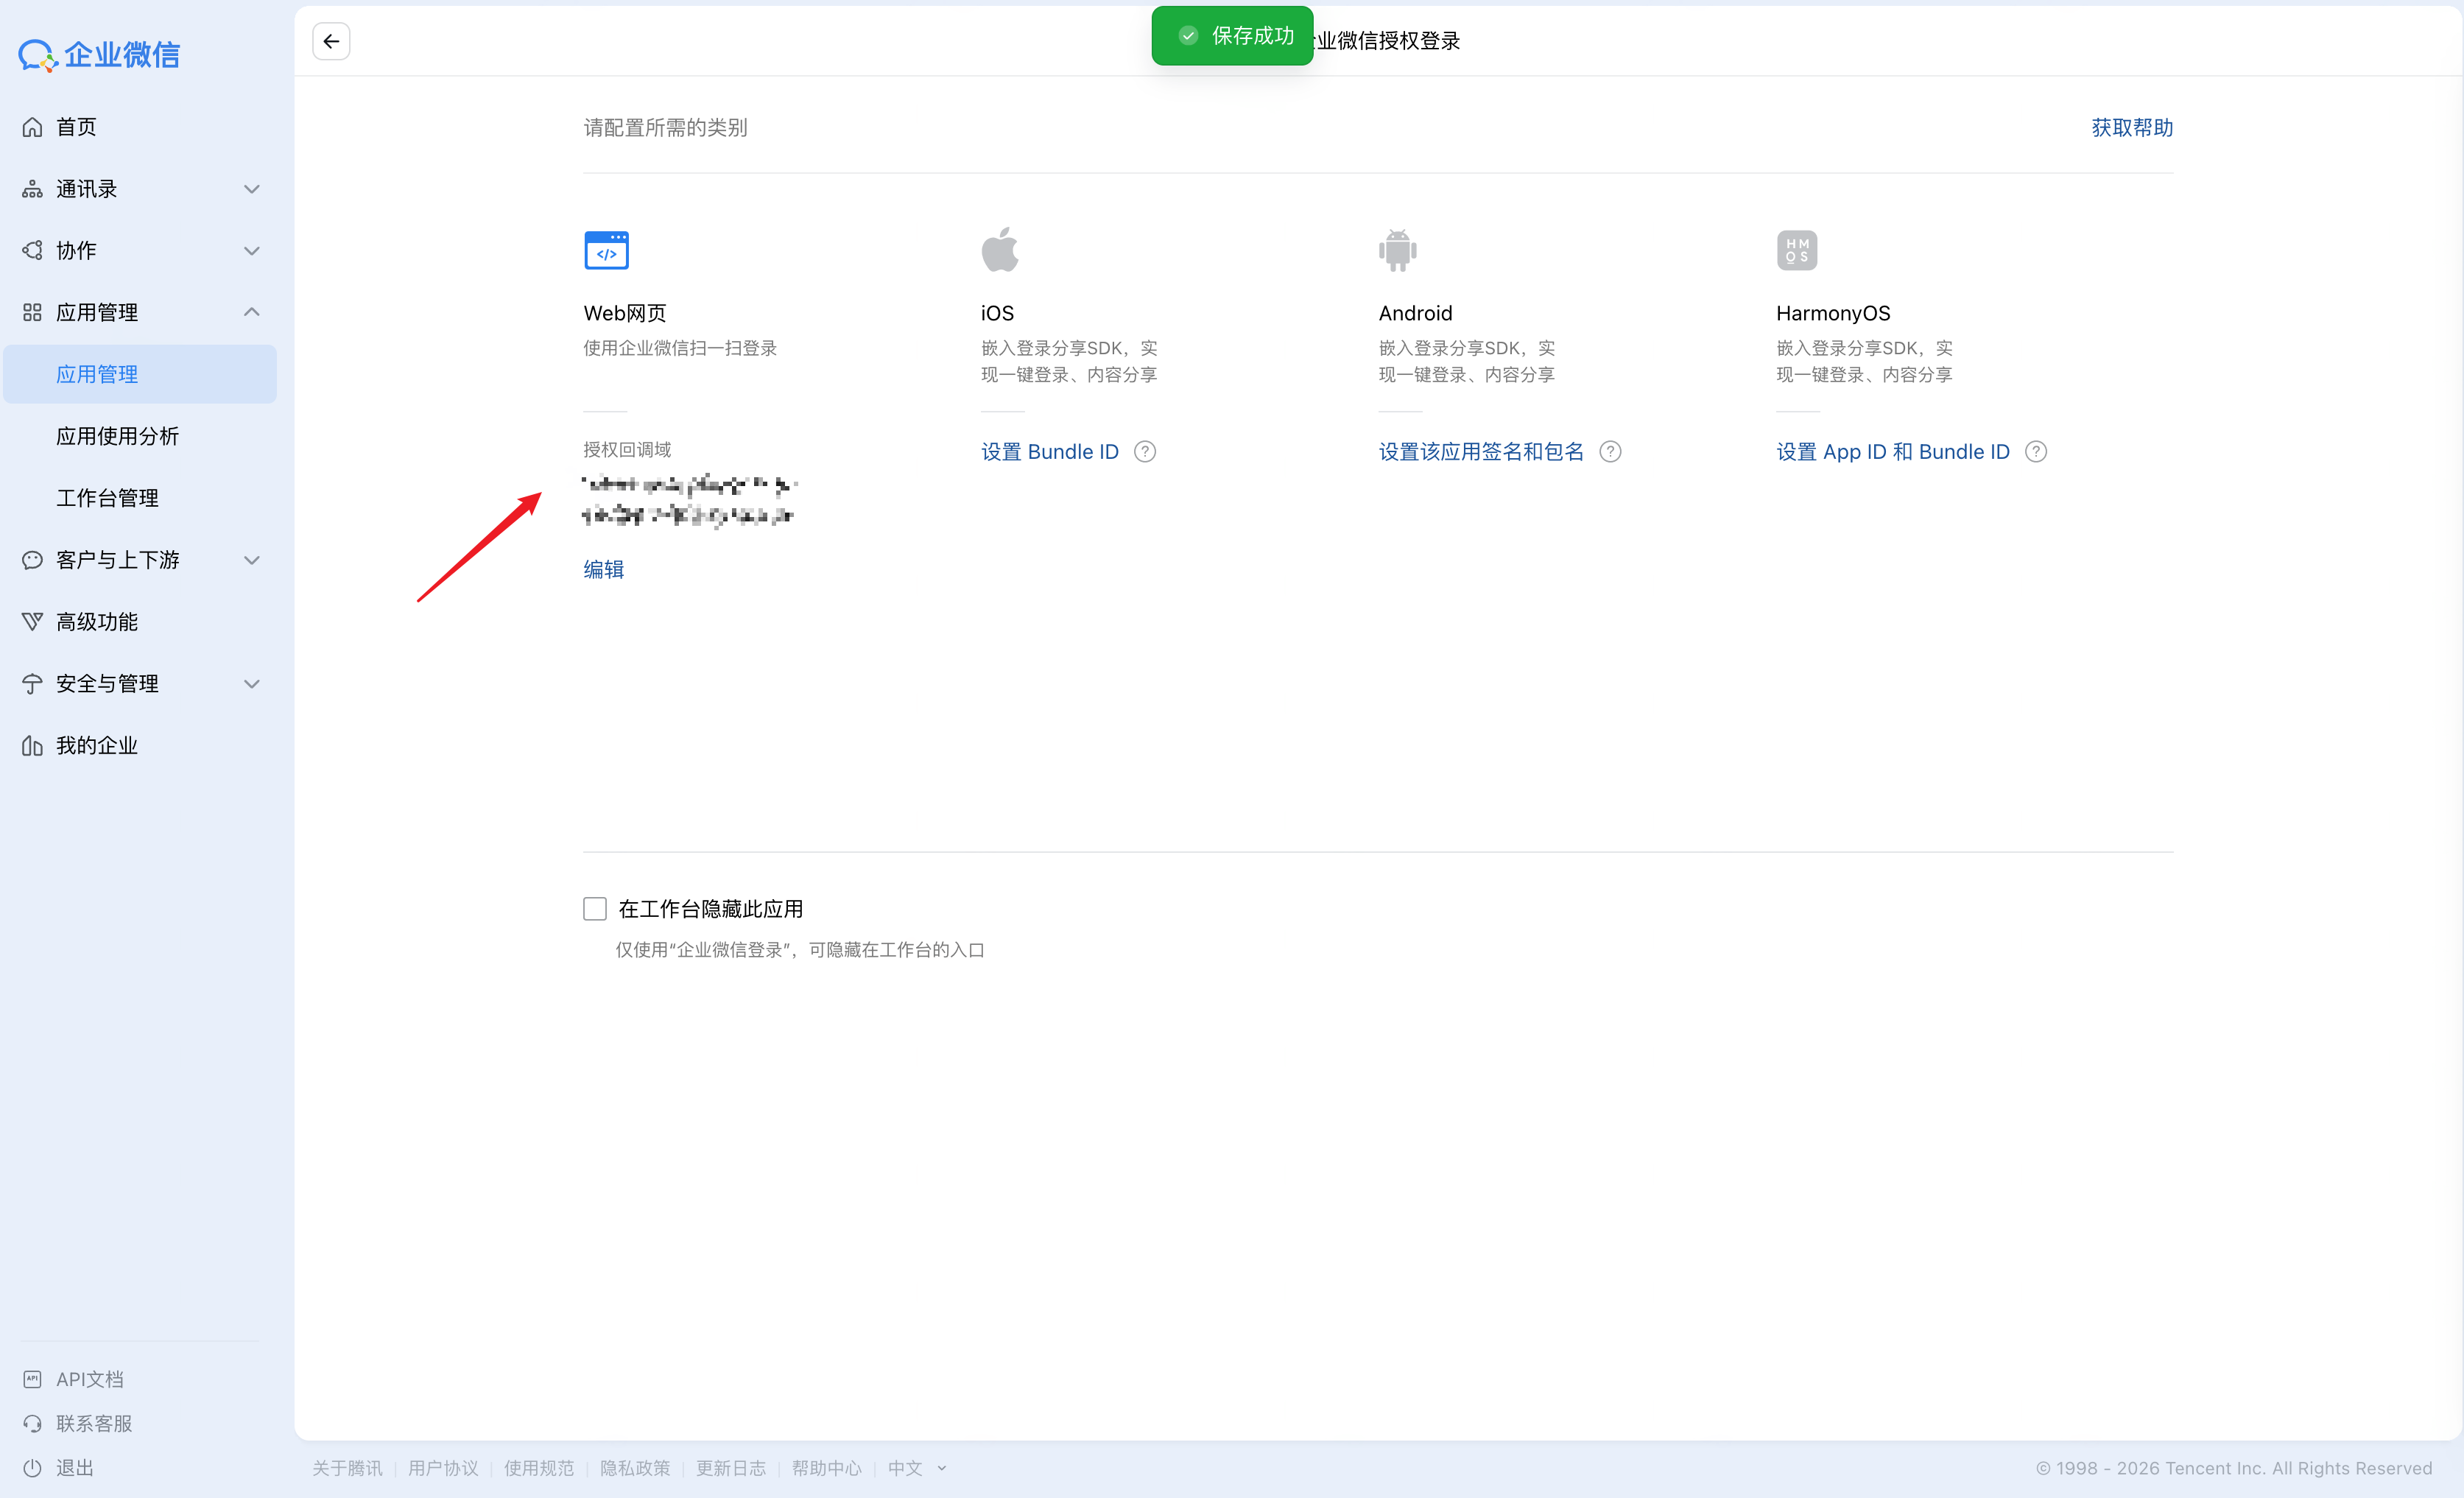Click the 企业微信 logo
2464x1498 pixels.
tap(99, 55)
